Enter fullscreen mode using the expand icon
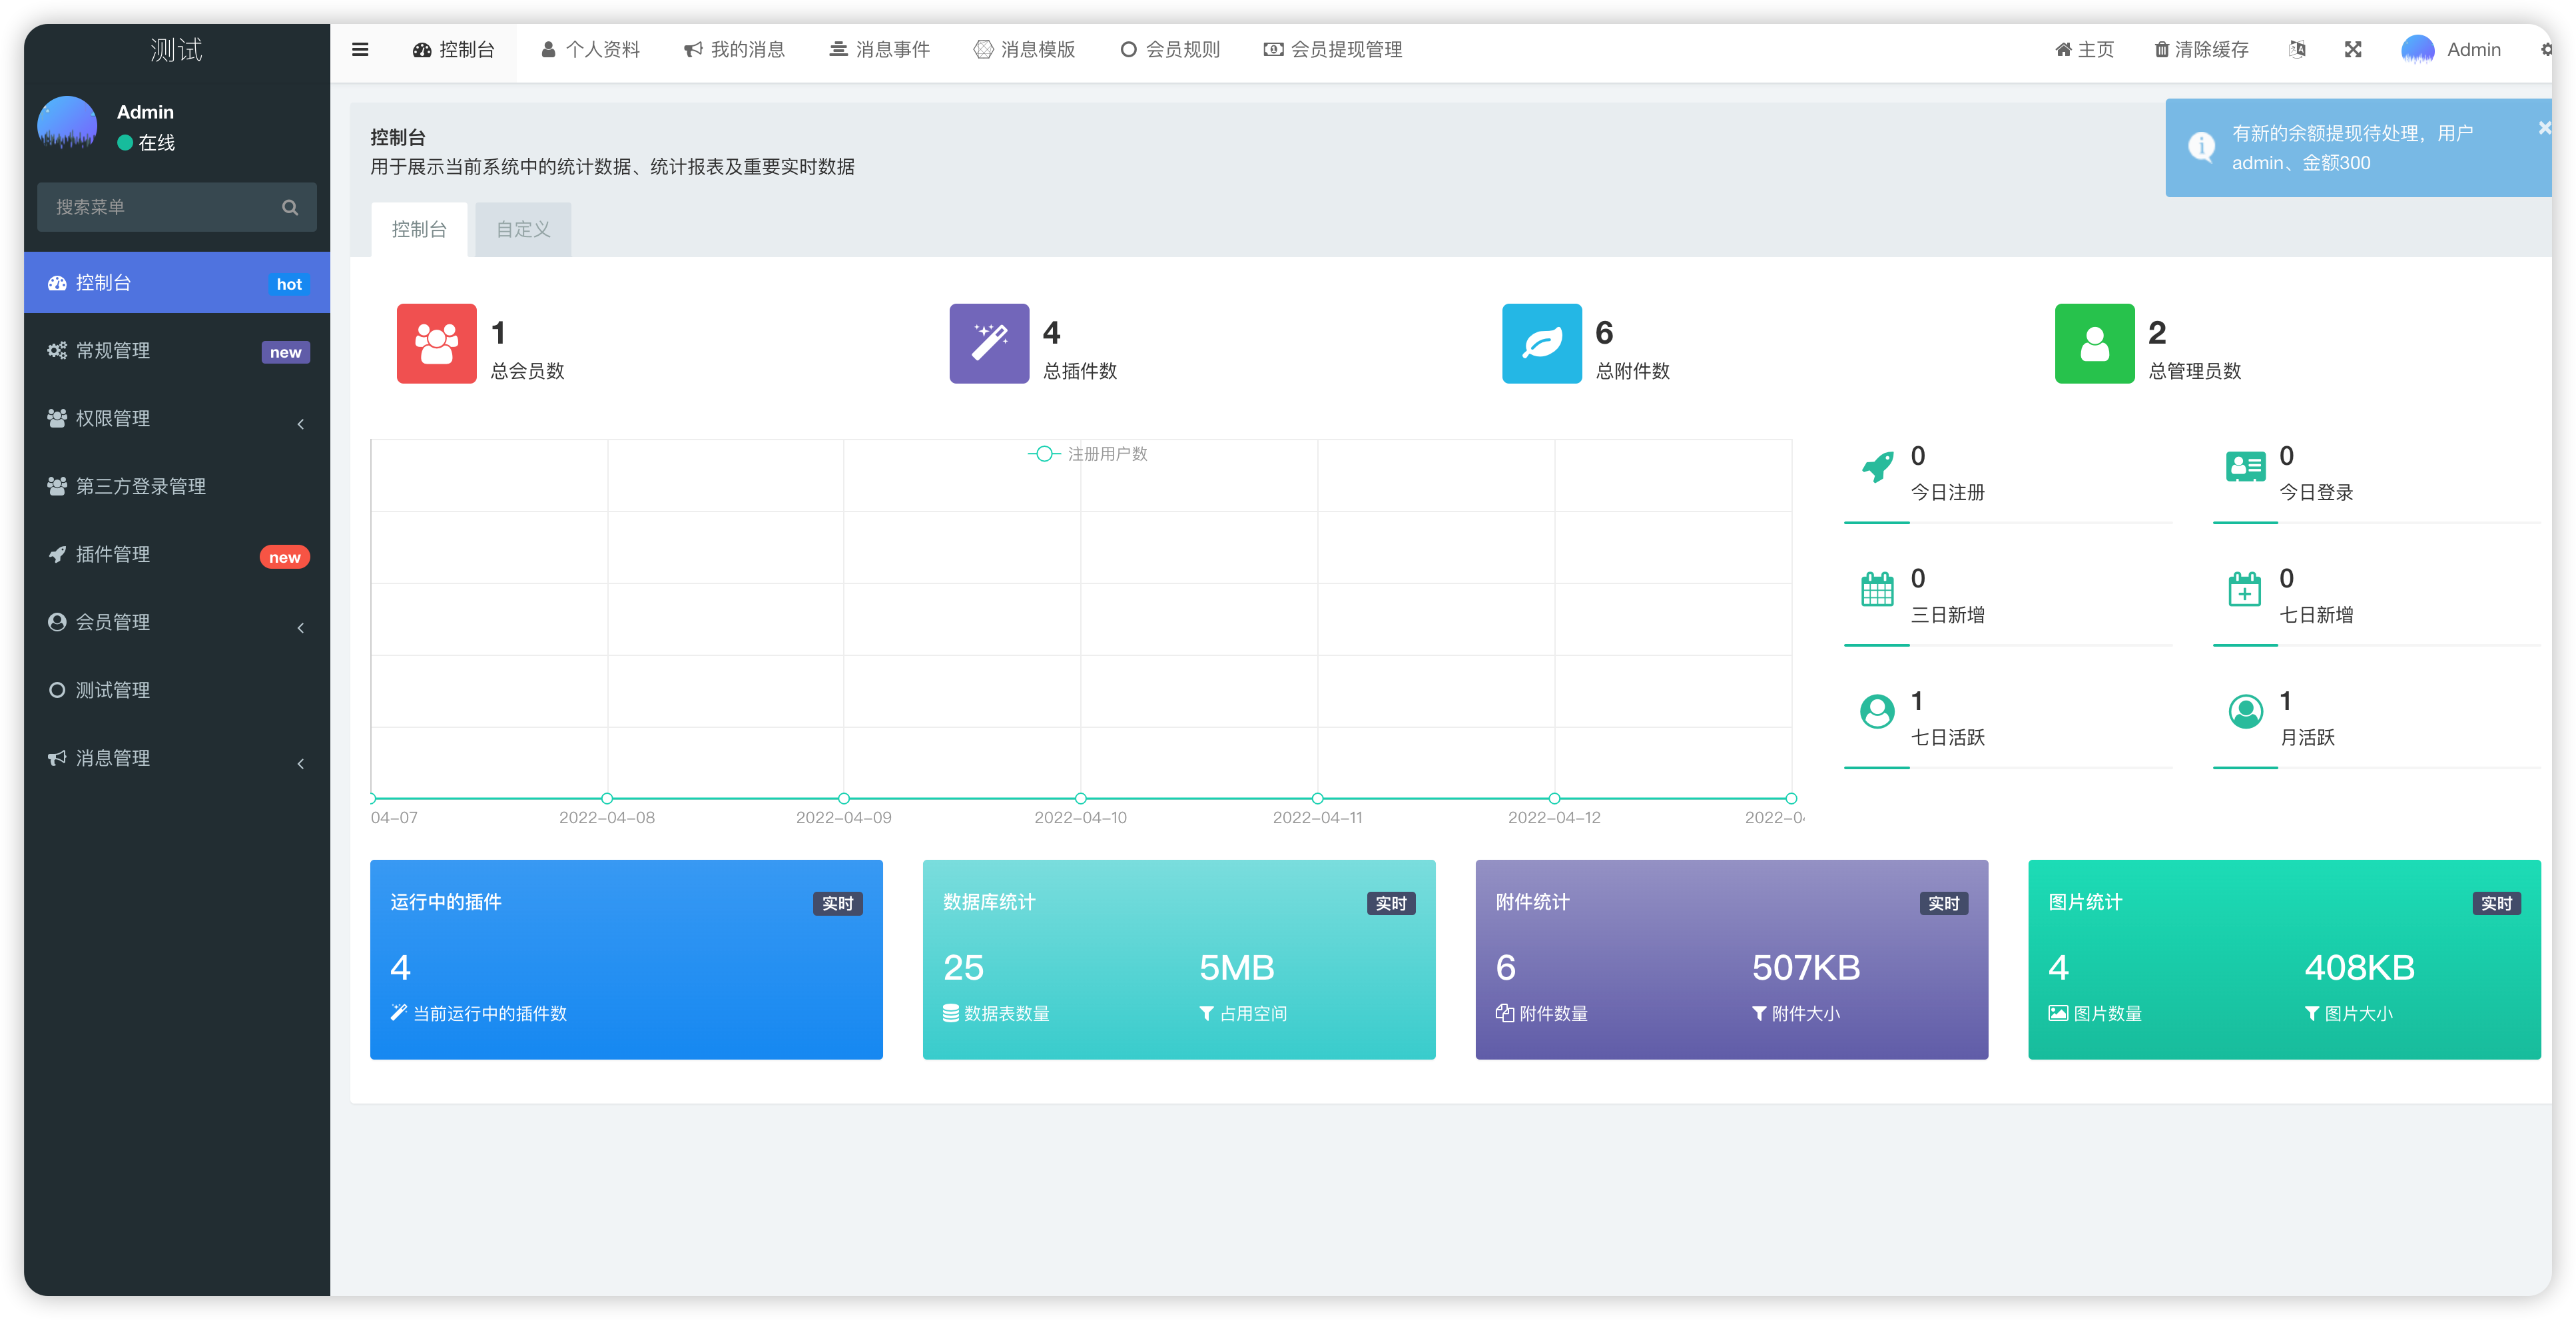This screenshot has width=2576, height=1320. [2353, 50]
